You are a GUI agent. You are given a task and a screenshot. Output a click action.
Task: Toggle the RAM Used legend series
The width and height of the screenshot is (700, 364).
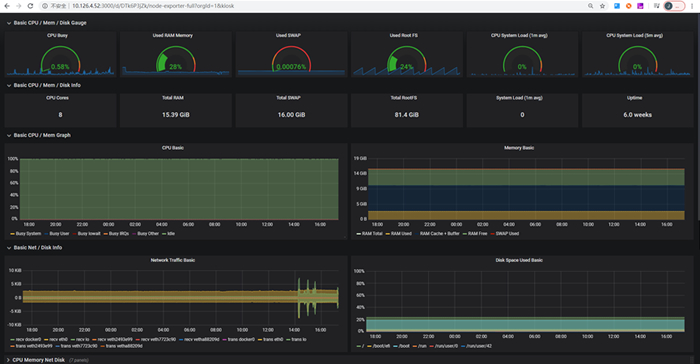click(401, 234)
